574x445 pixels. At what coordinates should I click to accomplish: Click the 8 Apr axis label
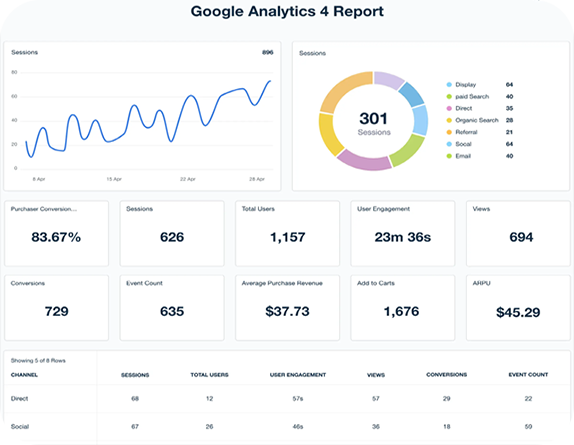coord(39,179)
